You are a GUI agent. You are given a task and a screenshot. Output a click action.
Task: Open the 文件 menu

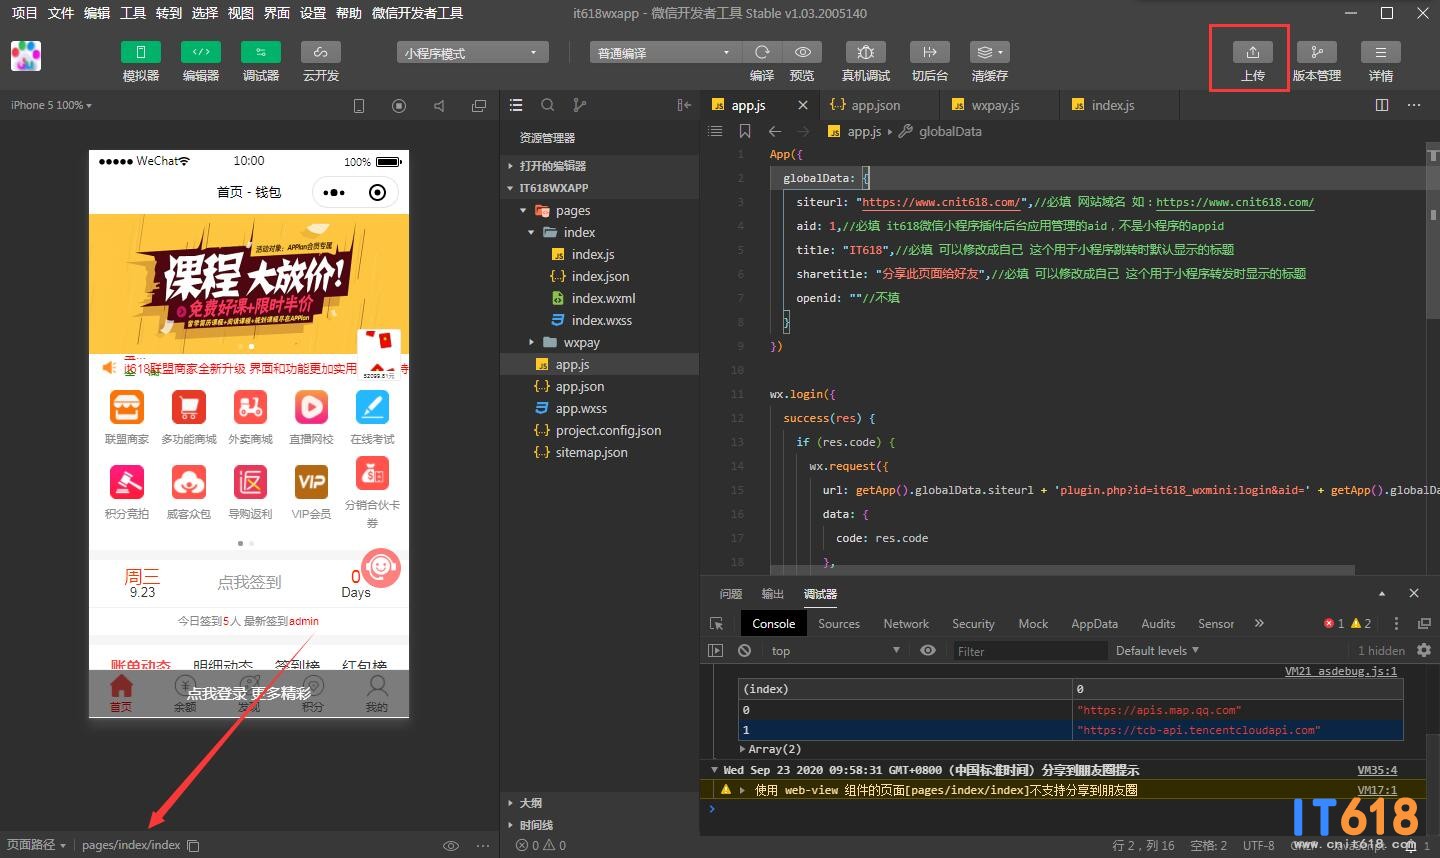[x=61, y=13]
